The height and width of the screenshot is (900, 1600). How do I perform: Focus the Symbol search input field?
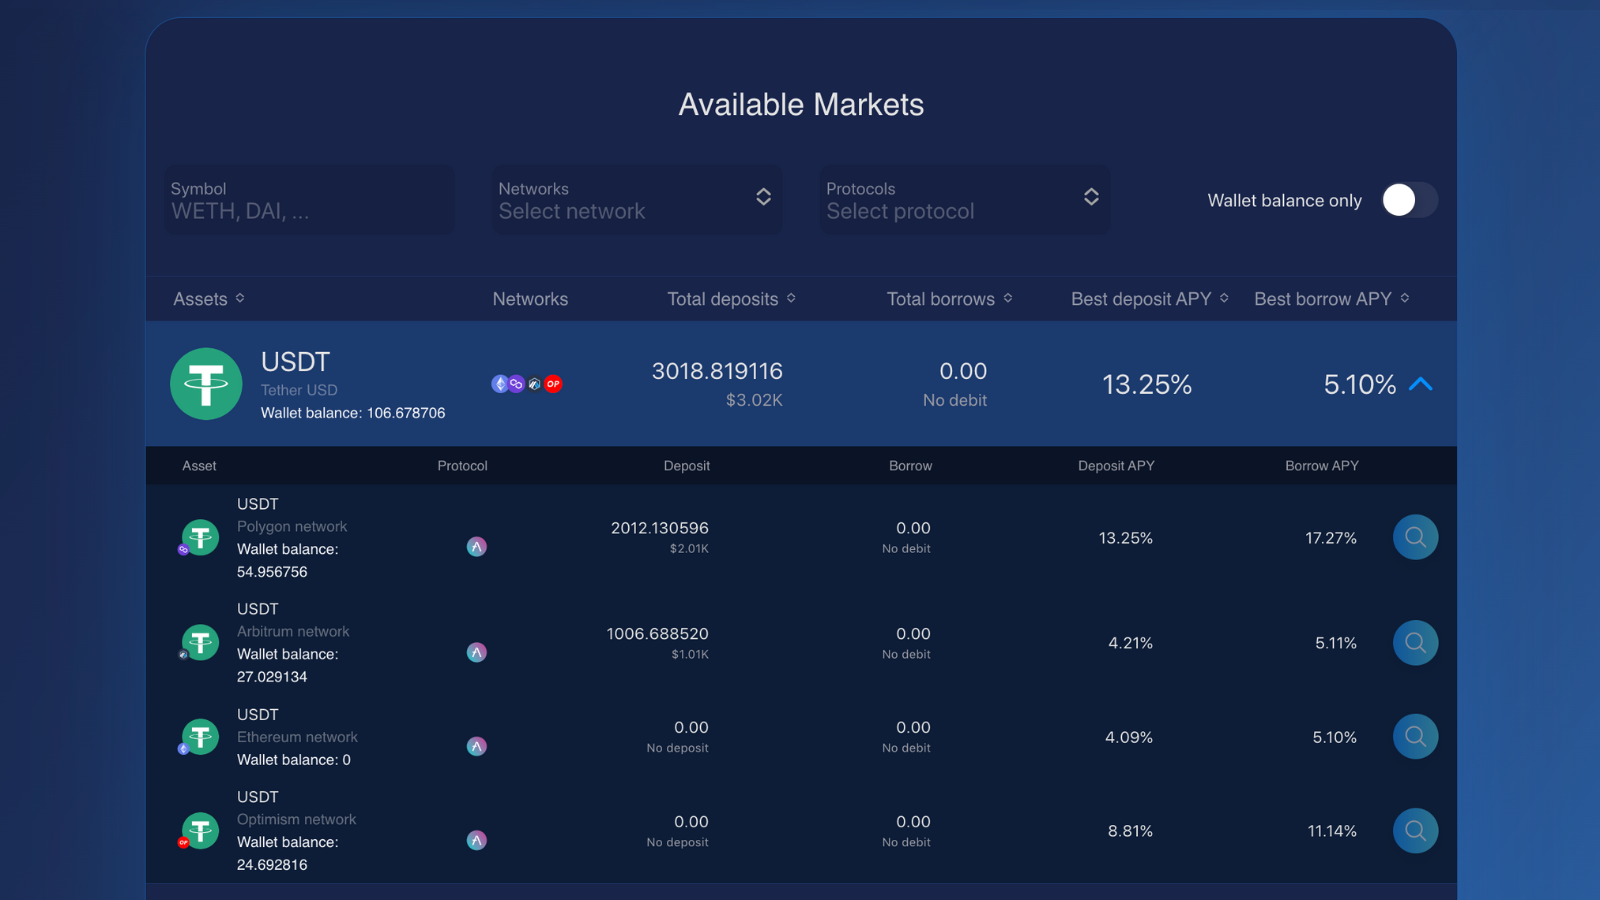pyautogui.click(x=309, y=200)
